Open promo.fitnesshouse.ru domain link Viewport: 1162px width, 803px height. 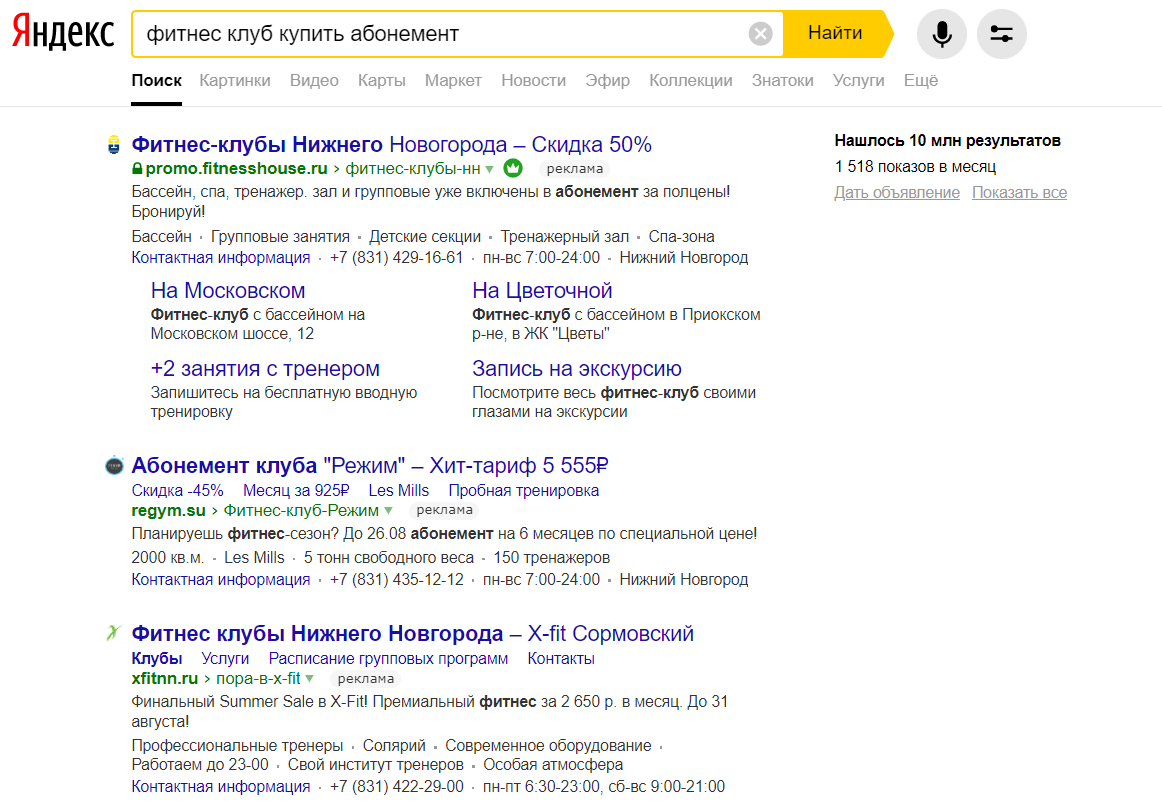point(236,169)
